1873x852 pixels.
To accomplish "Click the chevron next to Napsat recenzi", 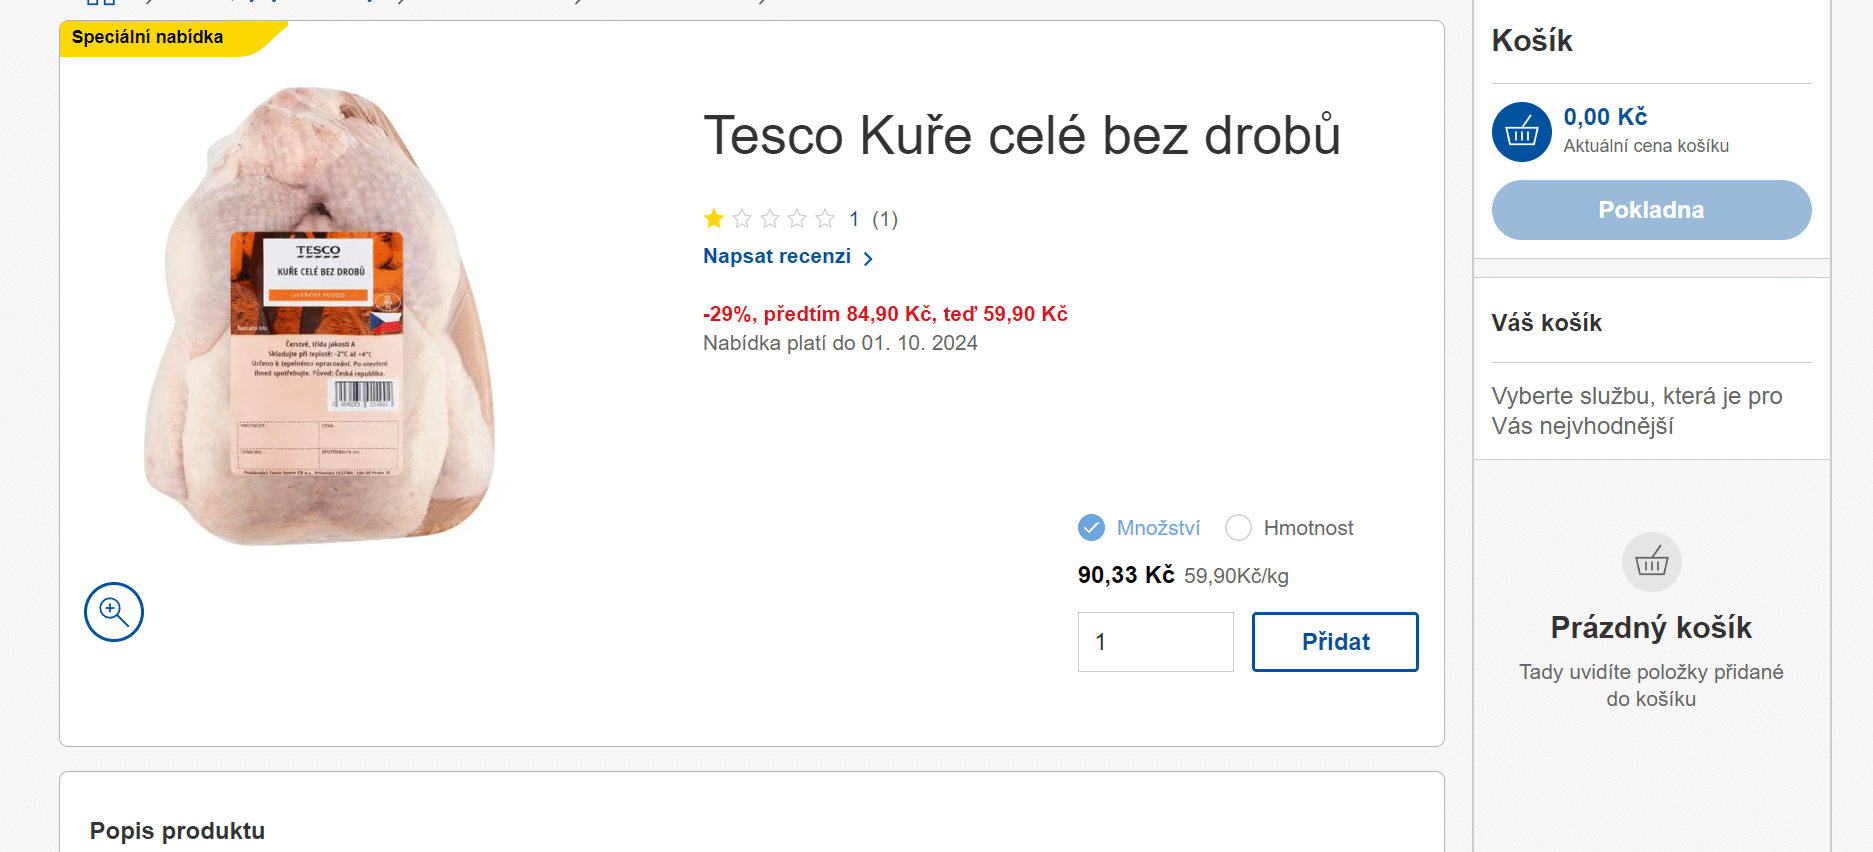I will tap(868, 258).
